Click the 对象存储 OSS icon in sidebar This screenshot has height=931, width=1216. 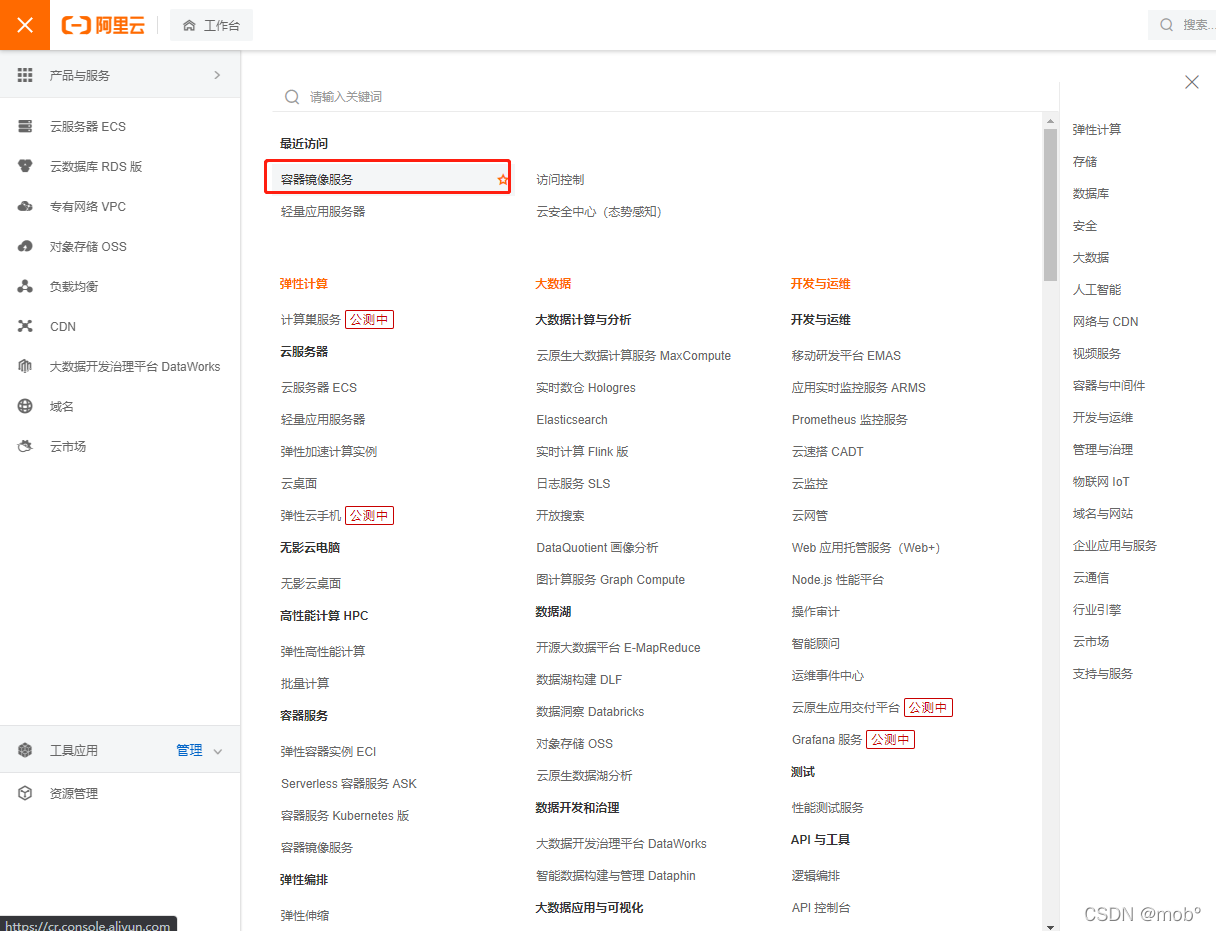(x=25, y=246)
